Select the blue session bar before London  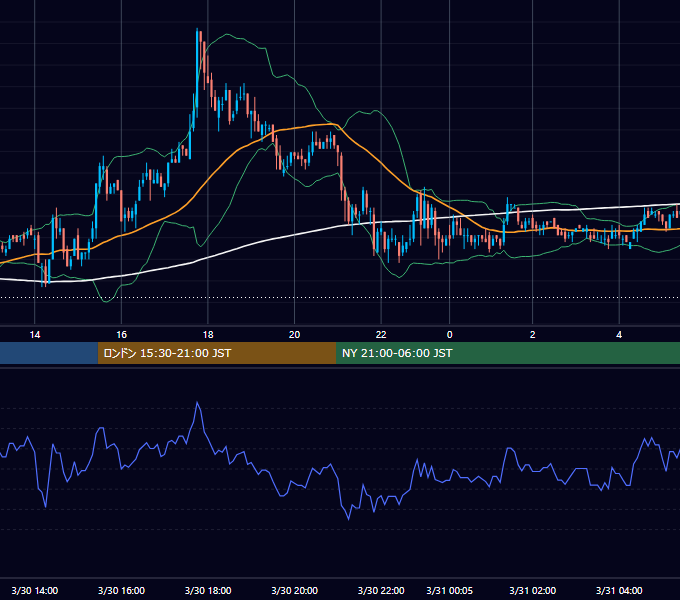pos(49,353)
